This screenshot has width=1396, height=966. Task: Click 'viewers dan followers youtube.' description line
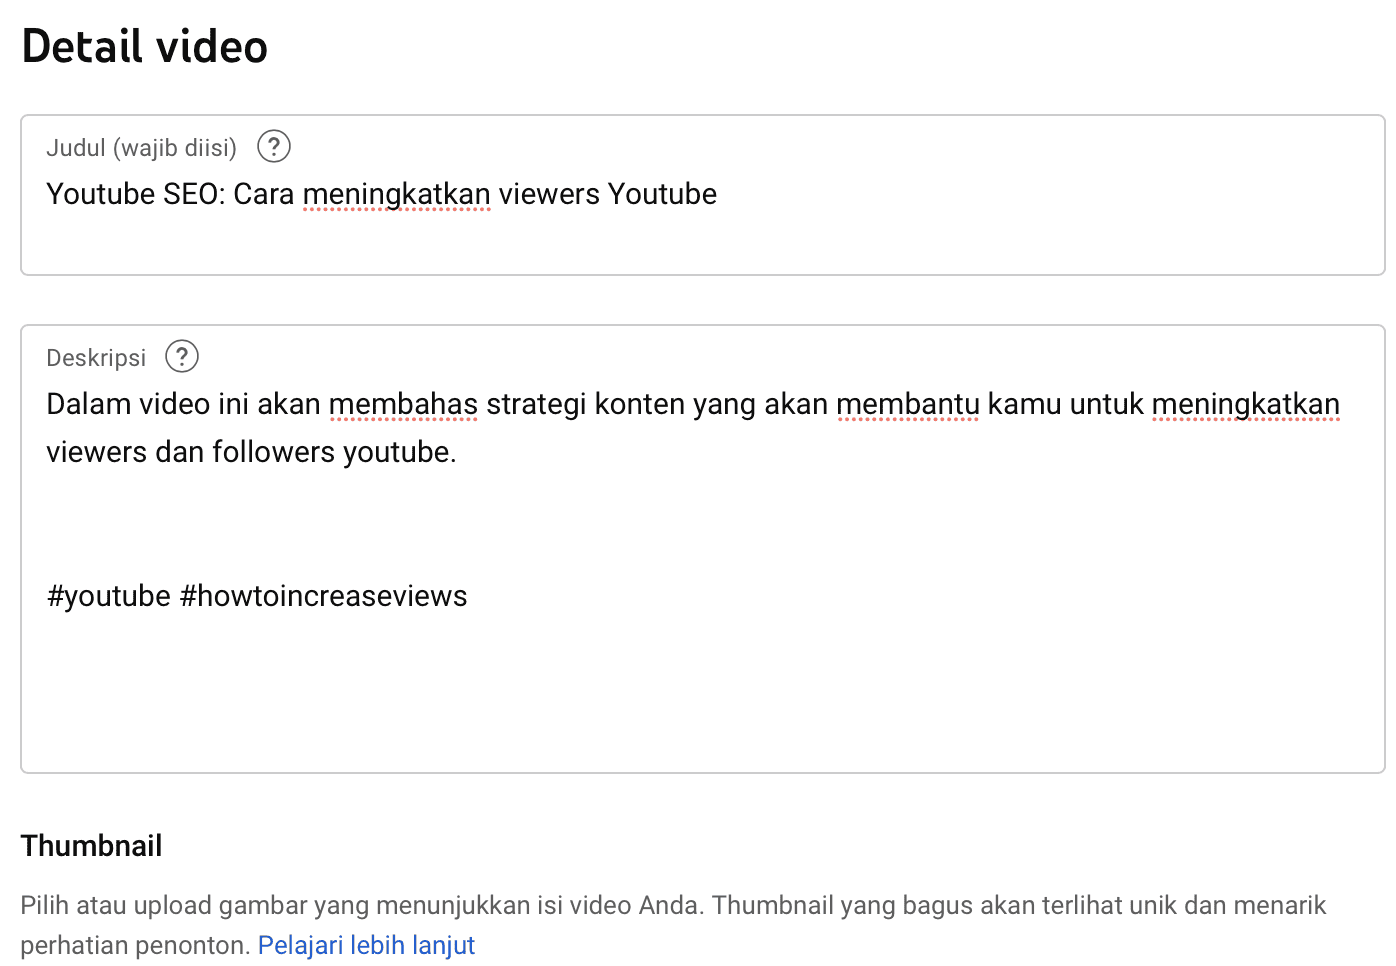pos(251,452)
